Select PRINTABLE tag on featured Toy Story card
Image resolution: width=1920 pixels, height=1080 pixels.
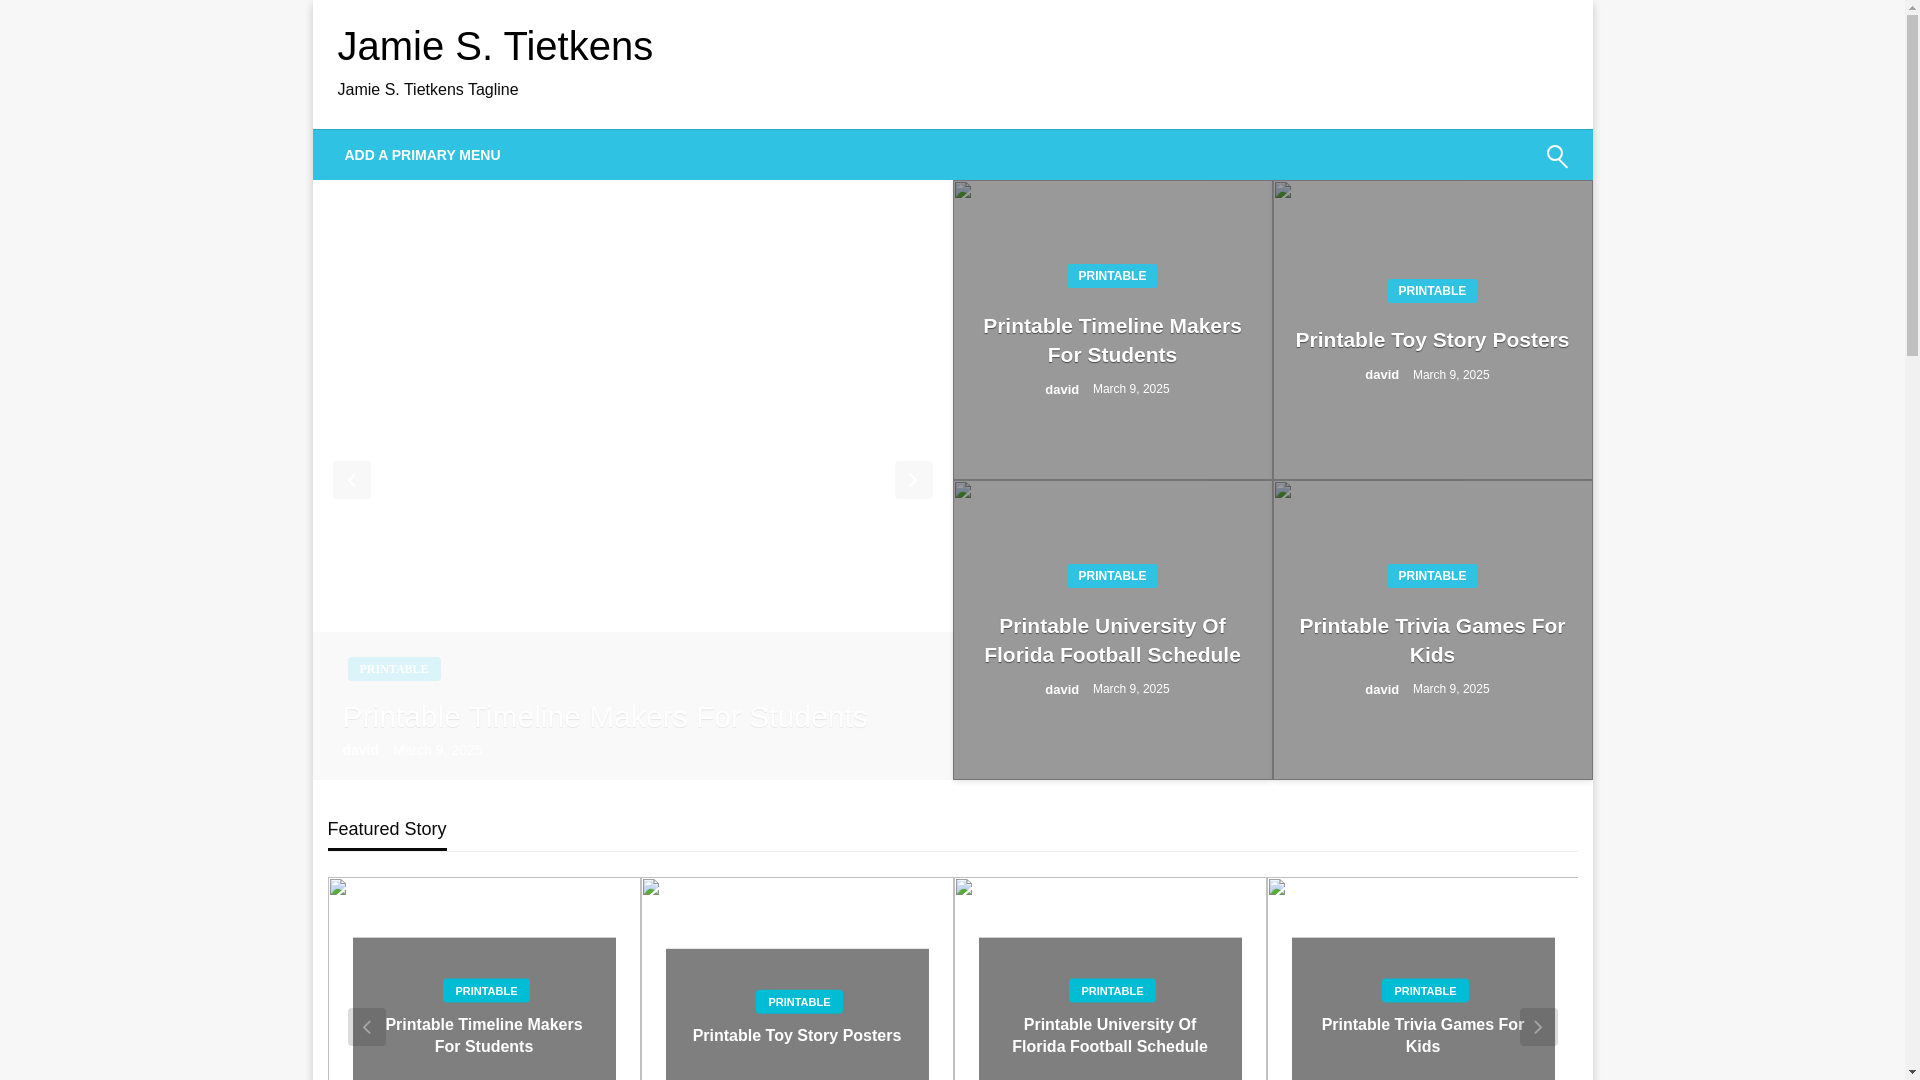coord(799,1002)
